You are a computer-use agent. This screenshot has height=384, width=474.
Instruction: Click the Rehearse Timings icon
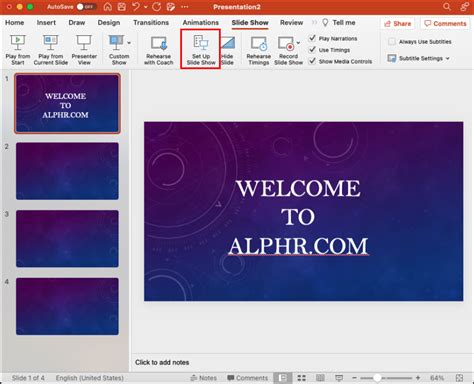259,43
